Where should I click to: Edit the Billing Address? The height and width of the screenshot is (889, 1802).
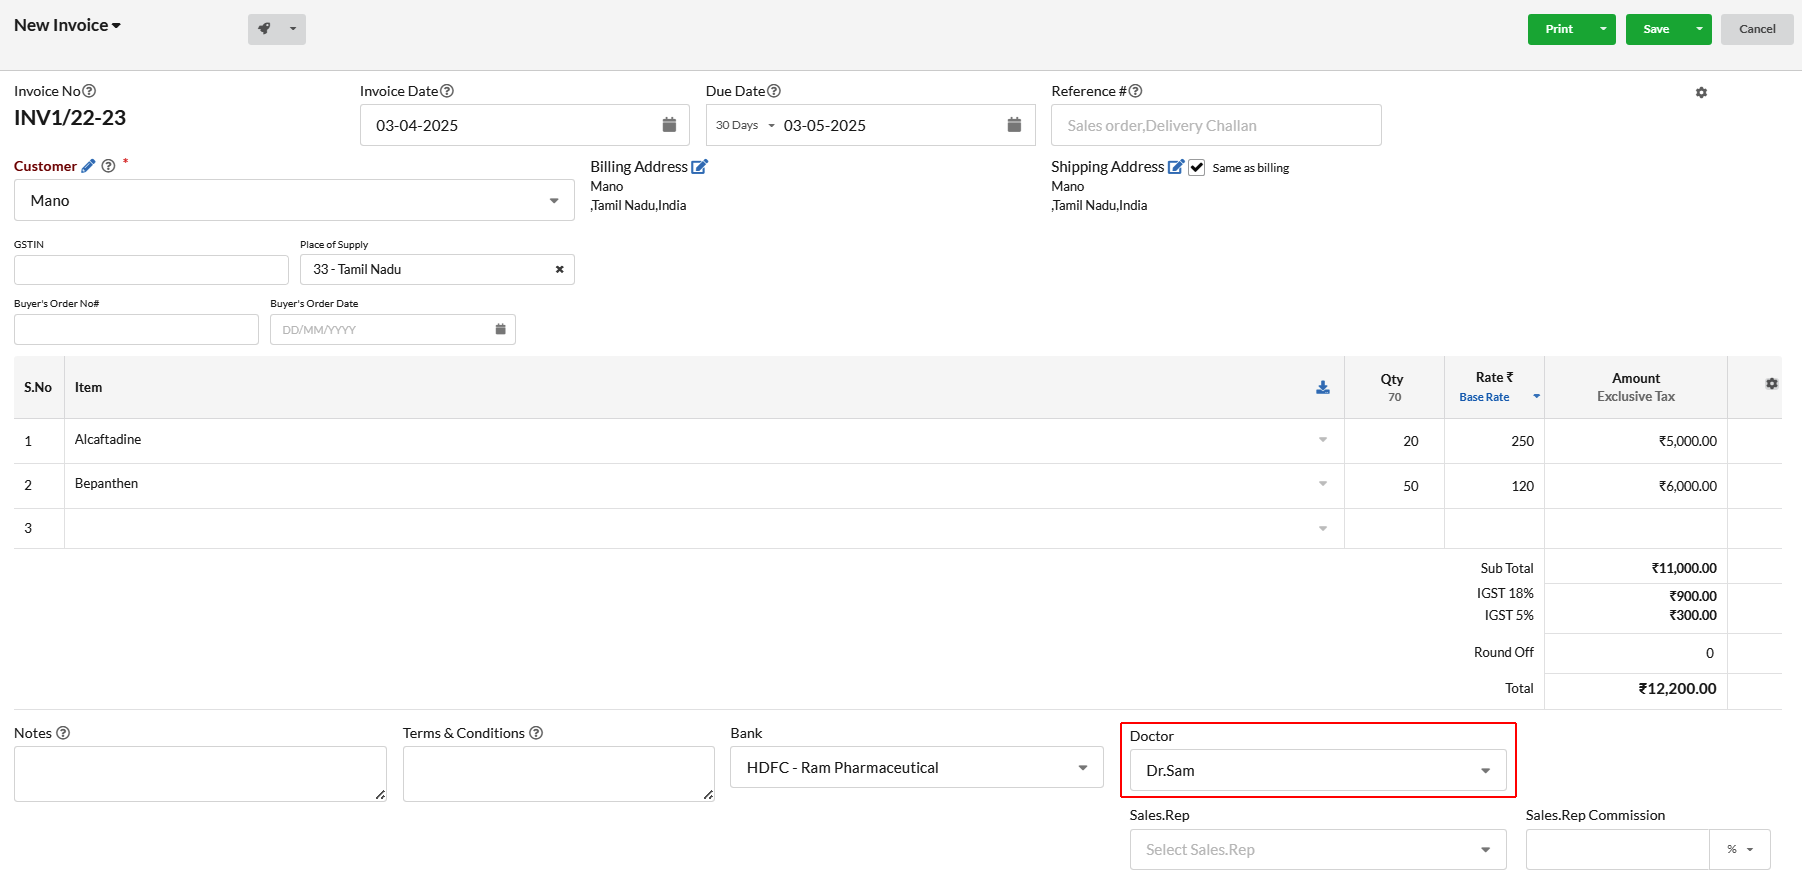click(x=699, y=167)
